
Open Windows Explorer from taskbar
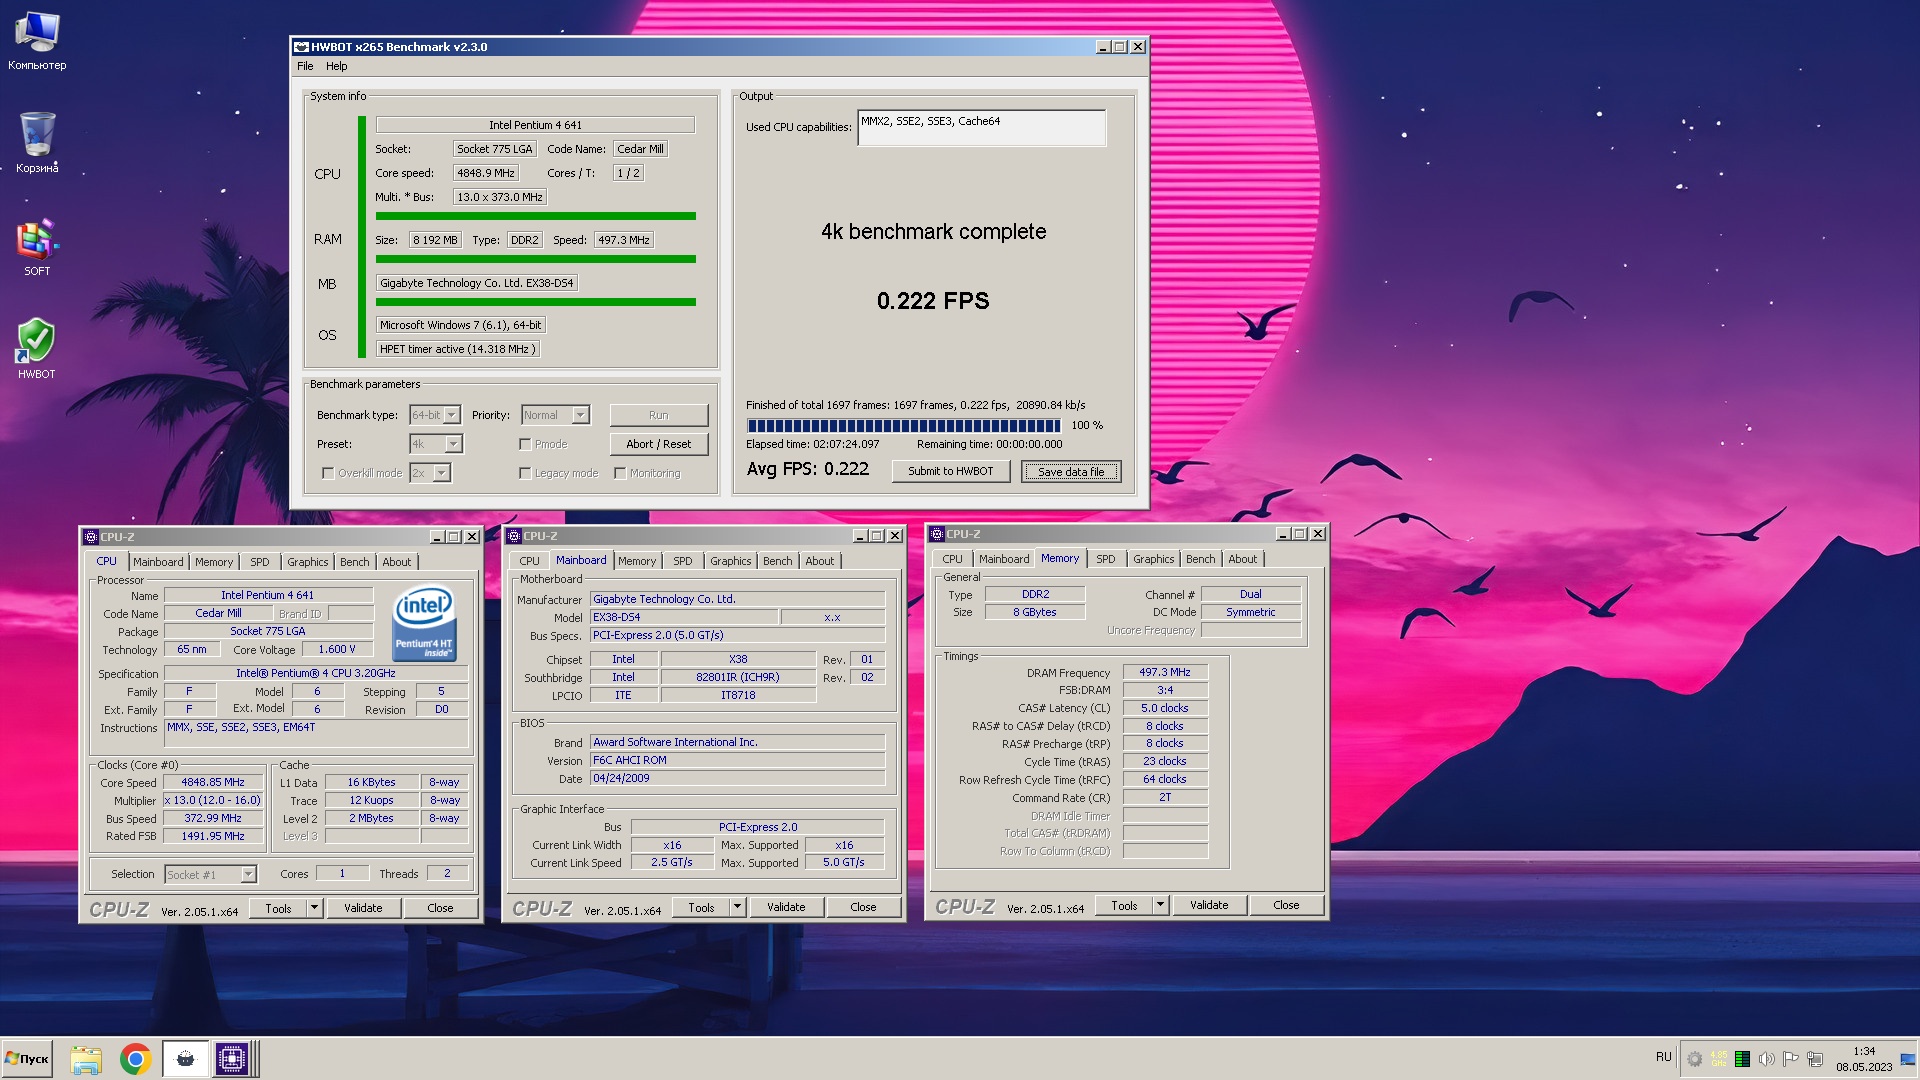(86, 1059)
